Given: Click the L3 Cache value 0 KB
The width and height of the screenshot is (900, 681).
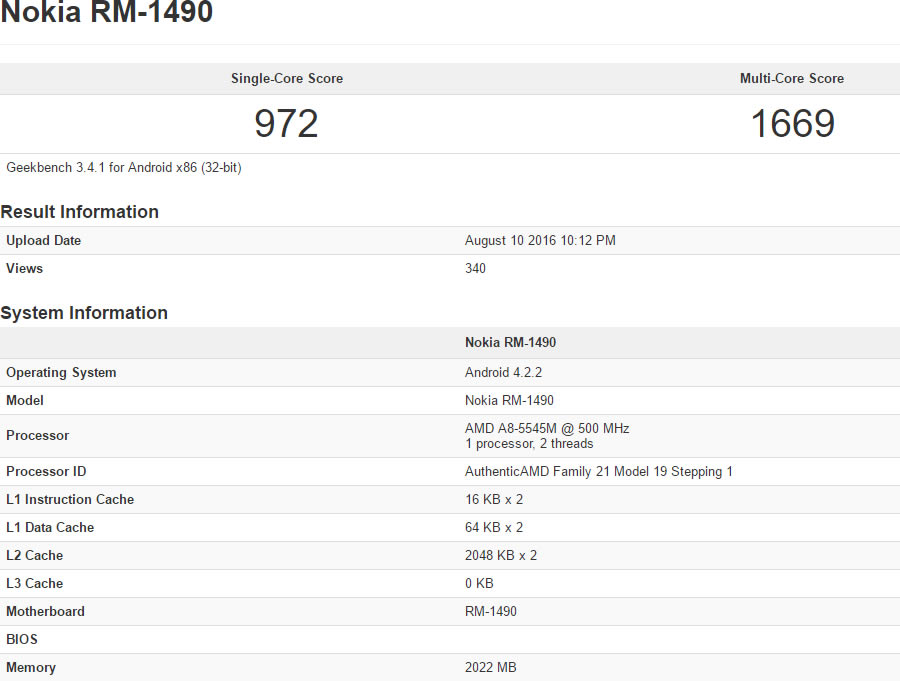Looking at the screenshot, I should tap(476, 583).
